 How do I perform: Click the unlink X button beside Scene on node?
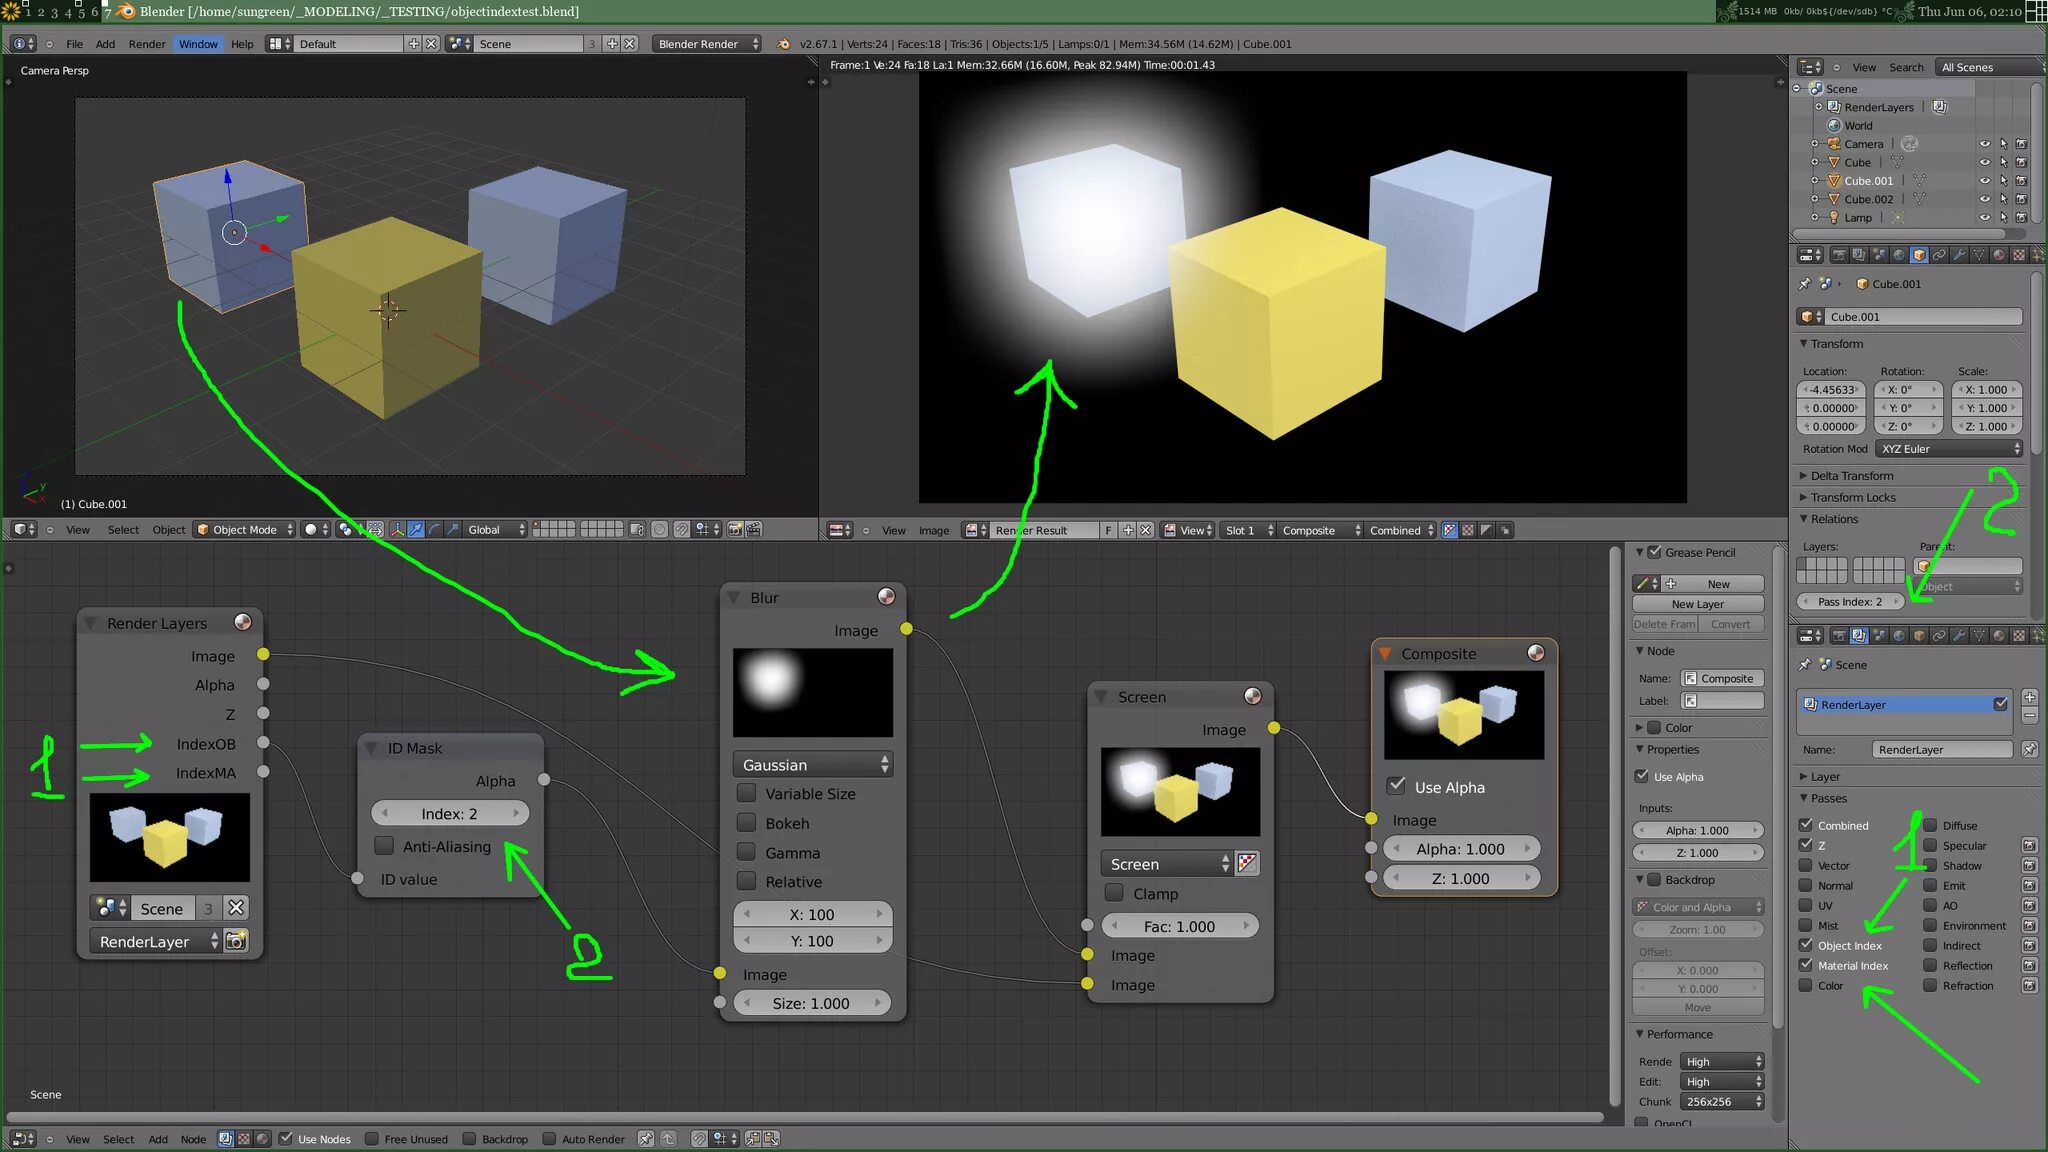point(236,908)
